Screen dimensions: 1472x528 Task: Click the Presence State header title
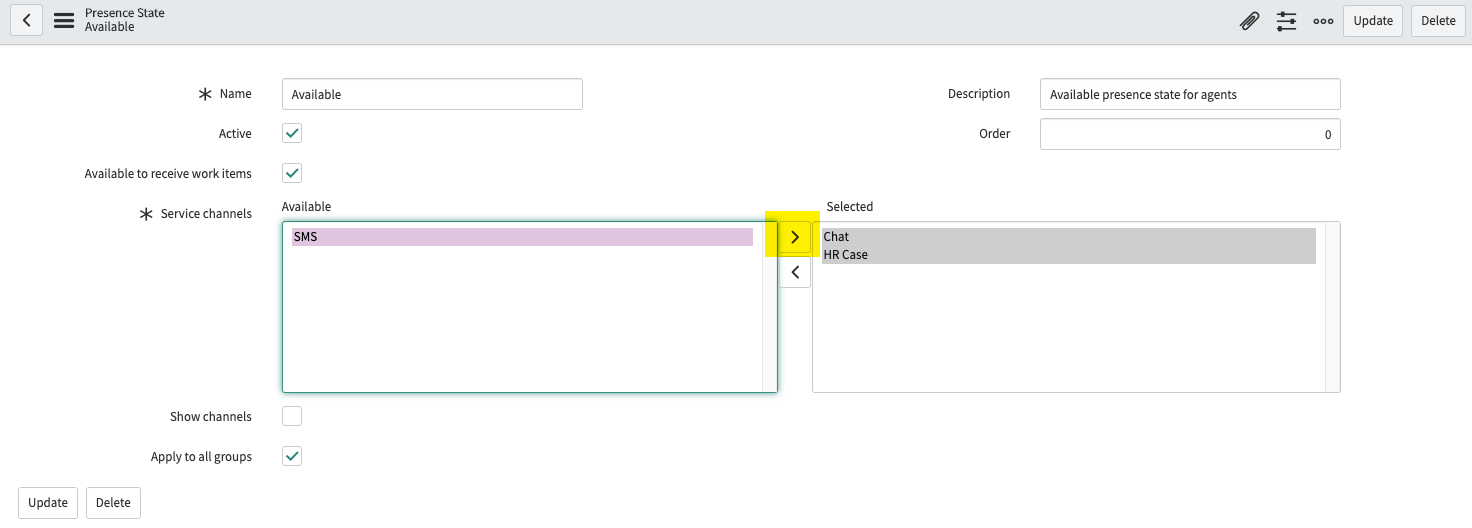pos(125,13)
